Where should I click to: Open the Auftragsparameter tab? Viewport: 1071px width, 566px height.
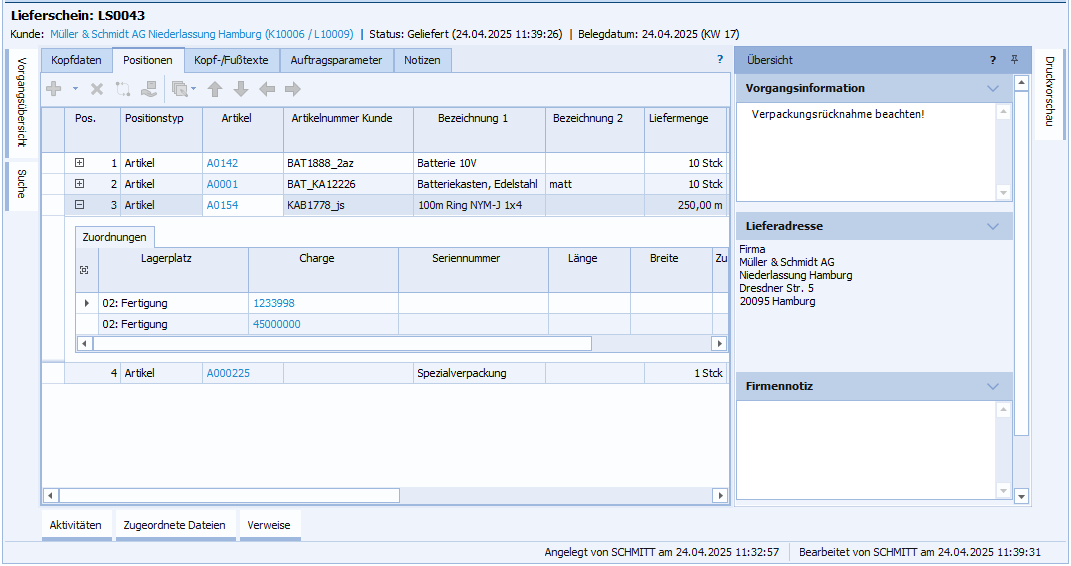click(x=336, y=60)
